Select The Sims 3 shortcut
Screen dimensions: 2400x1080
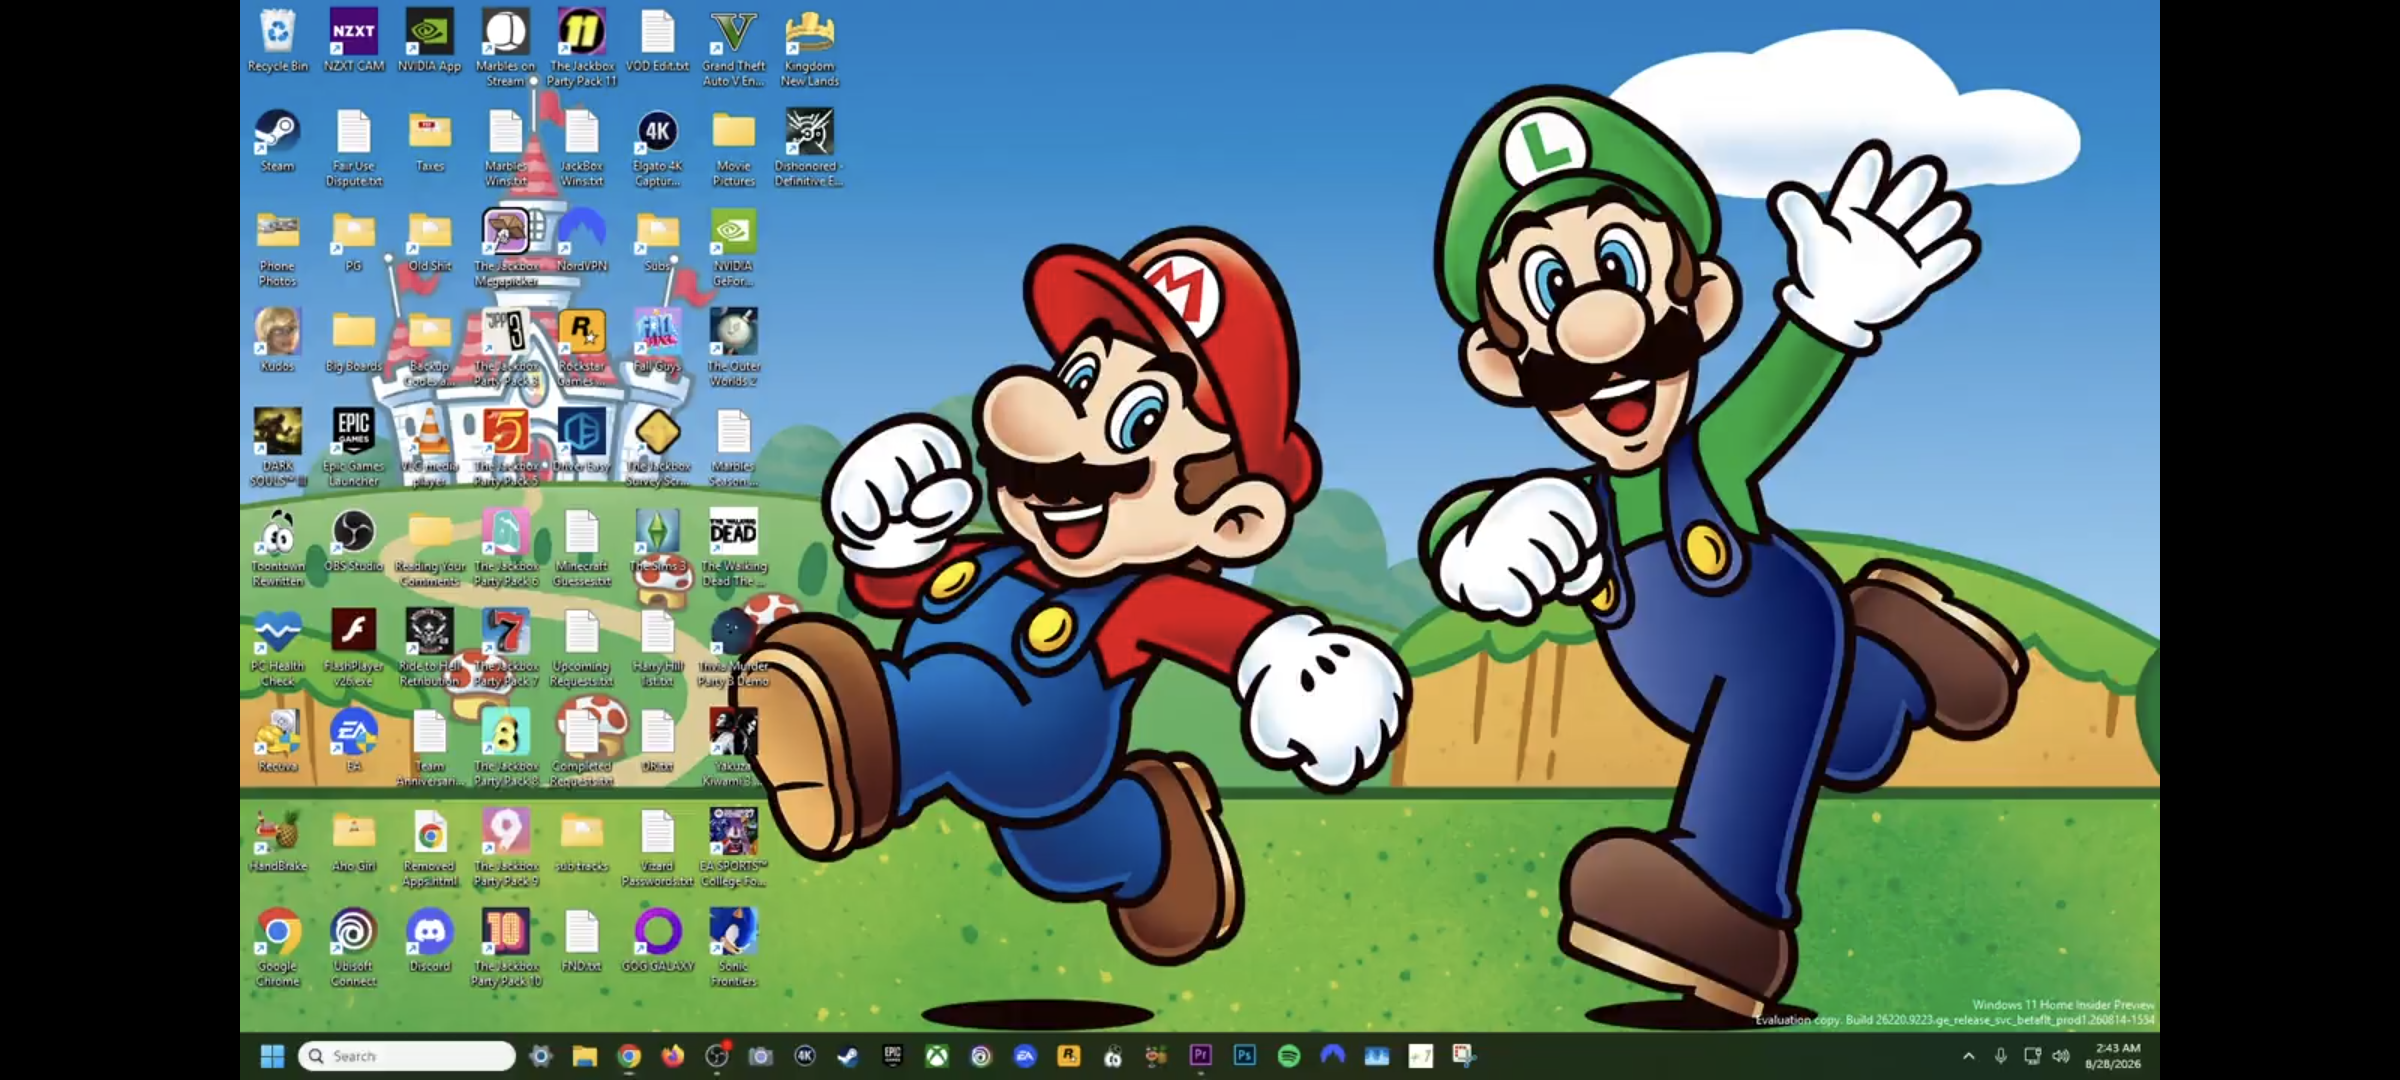[x=658, y=540]
